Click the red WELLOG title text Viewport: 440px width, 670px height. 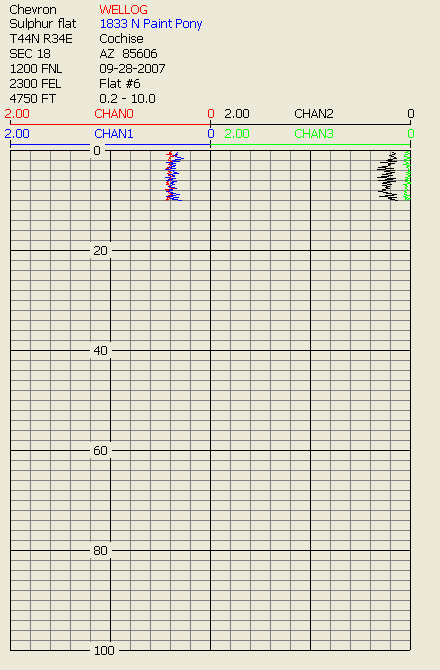(x=123, y=9)
